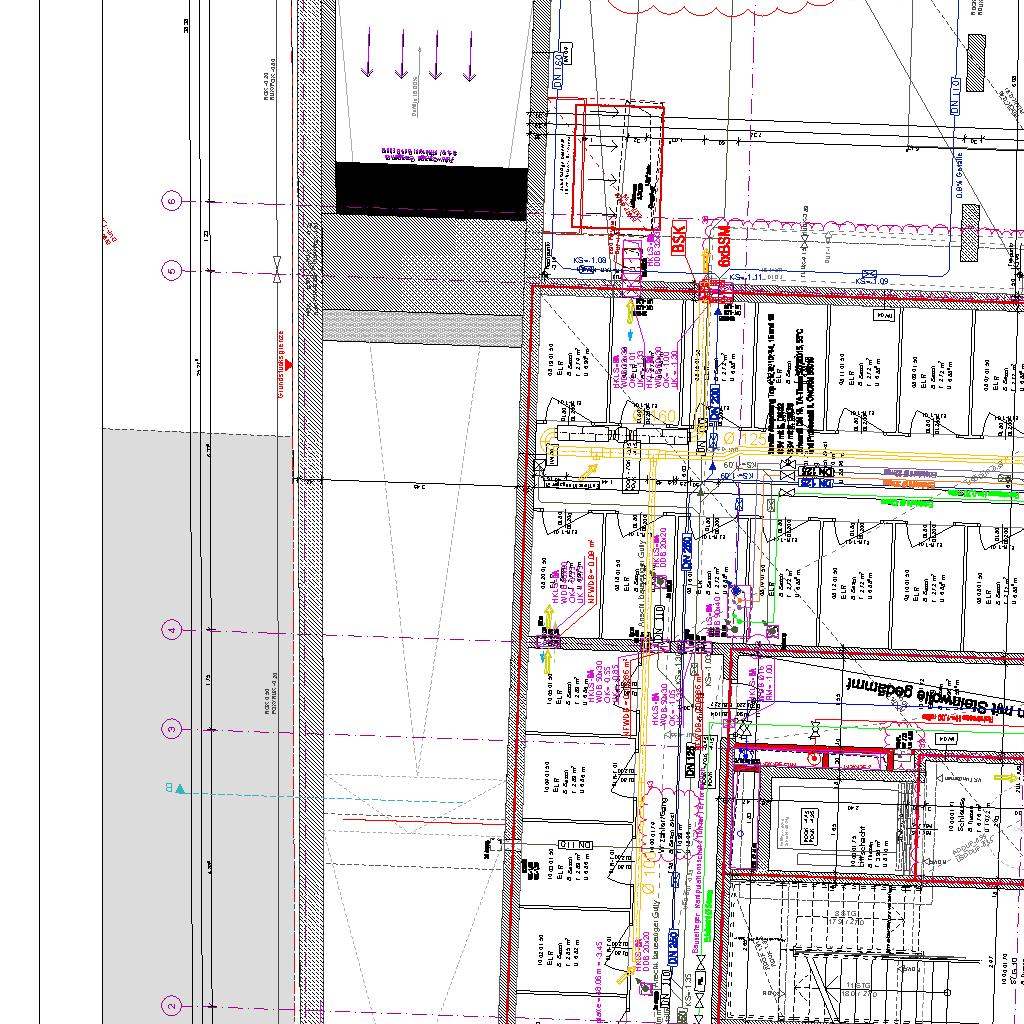Select grid axis marker circle 5
Viewport: 1024px width, 1024px height.
tap(172, 270)
